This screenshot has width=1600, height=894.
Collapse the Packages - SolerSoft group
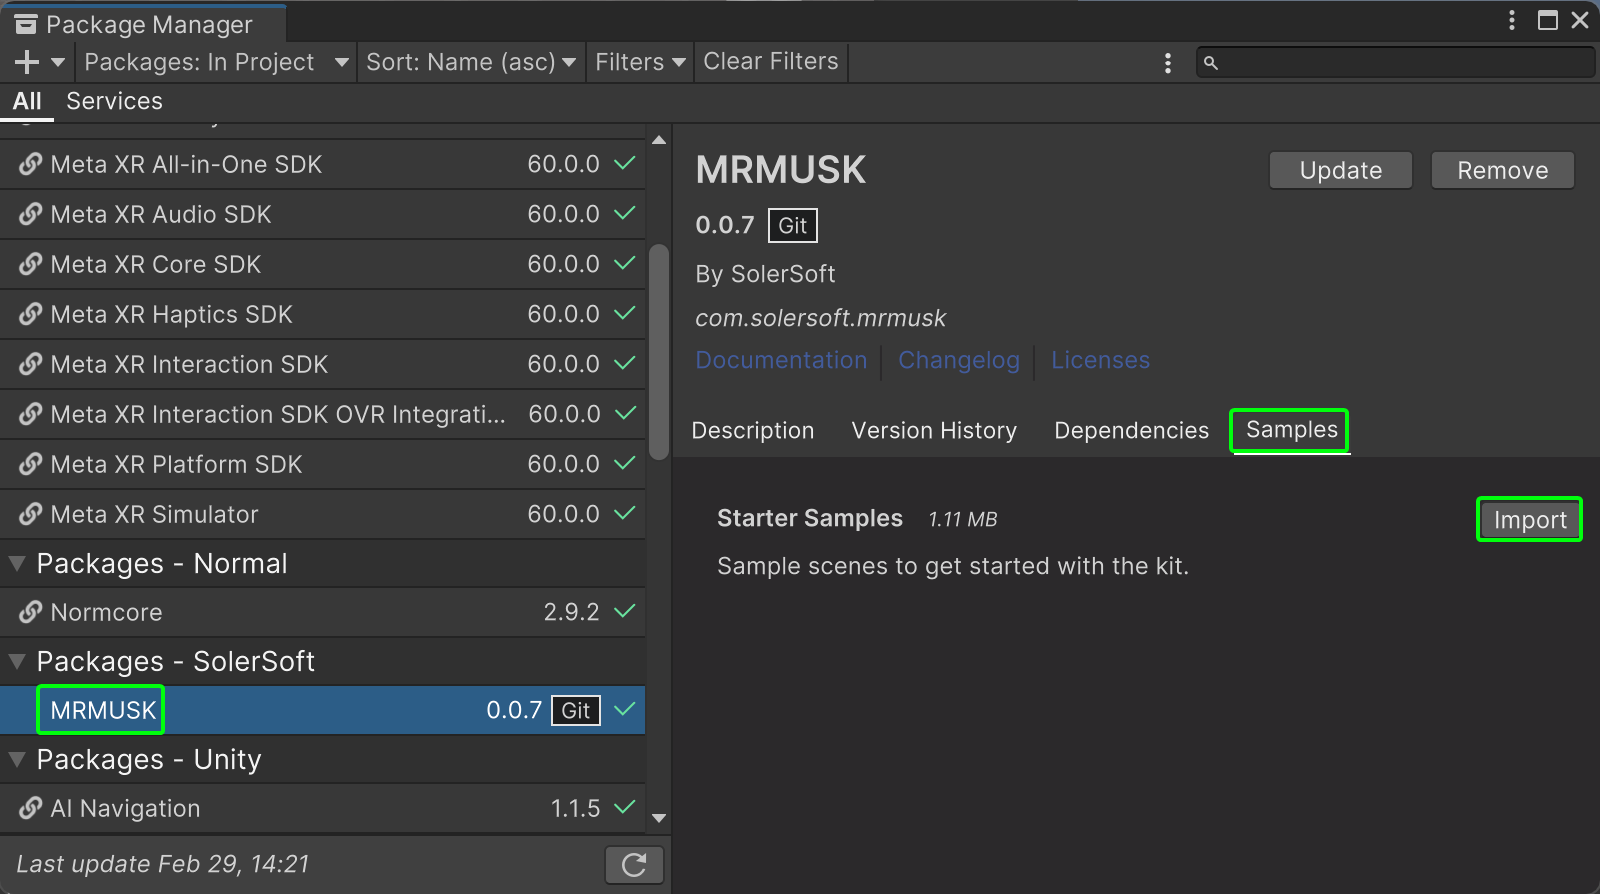pyautogui.click(x=17, y=662)
